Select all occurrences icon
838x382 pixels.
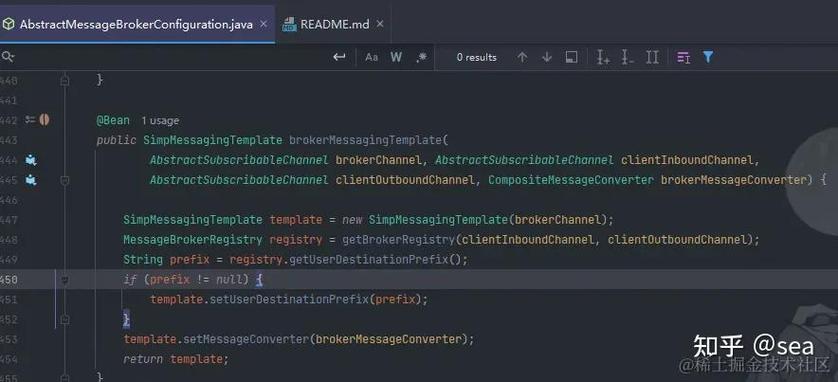pos(652,57)
